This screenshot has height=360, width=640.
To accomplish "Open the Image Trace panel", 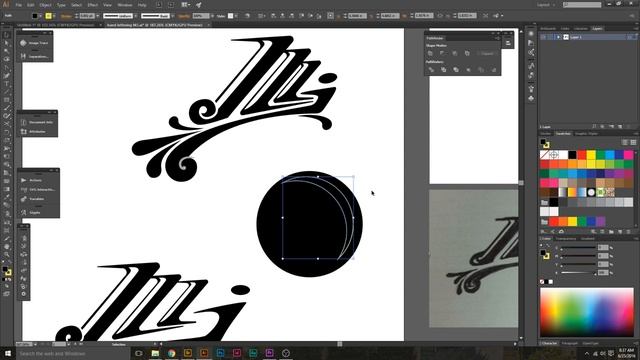I will 35,43.
